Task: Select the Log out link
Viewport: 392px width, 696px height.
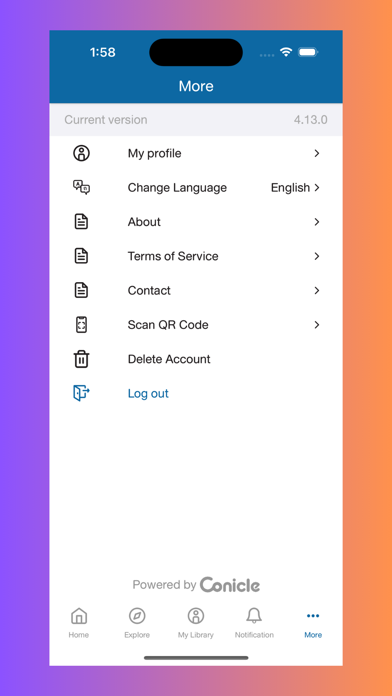Action: 148,393
